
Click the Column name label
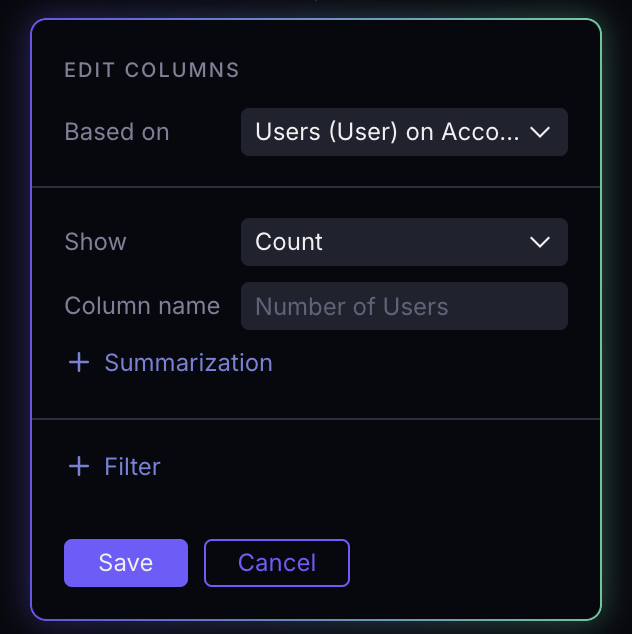pyautogui.click(x=142, y=306)
